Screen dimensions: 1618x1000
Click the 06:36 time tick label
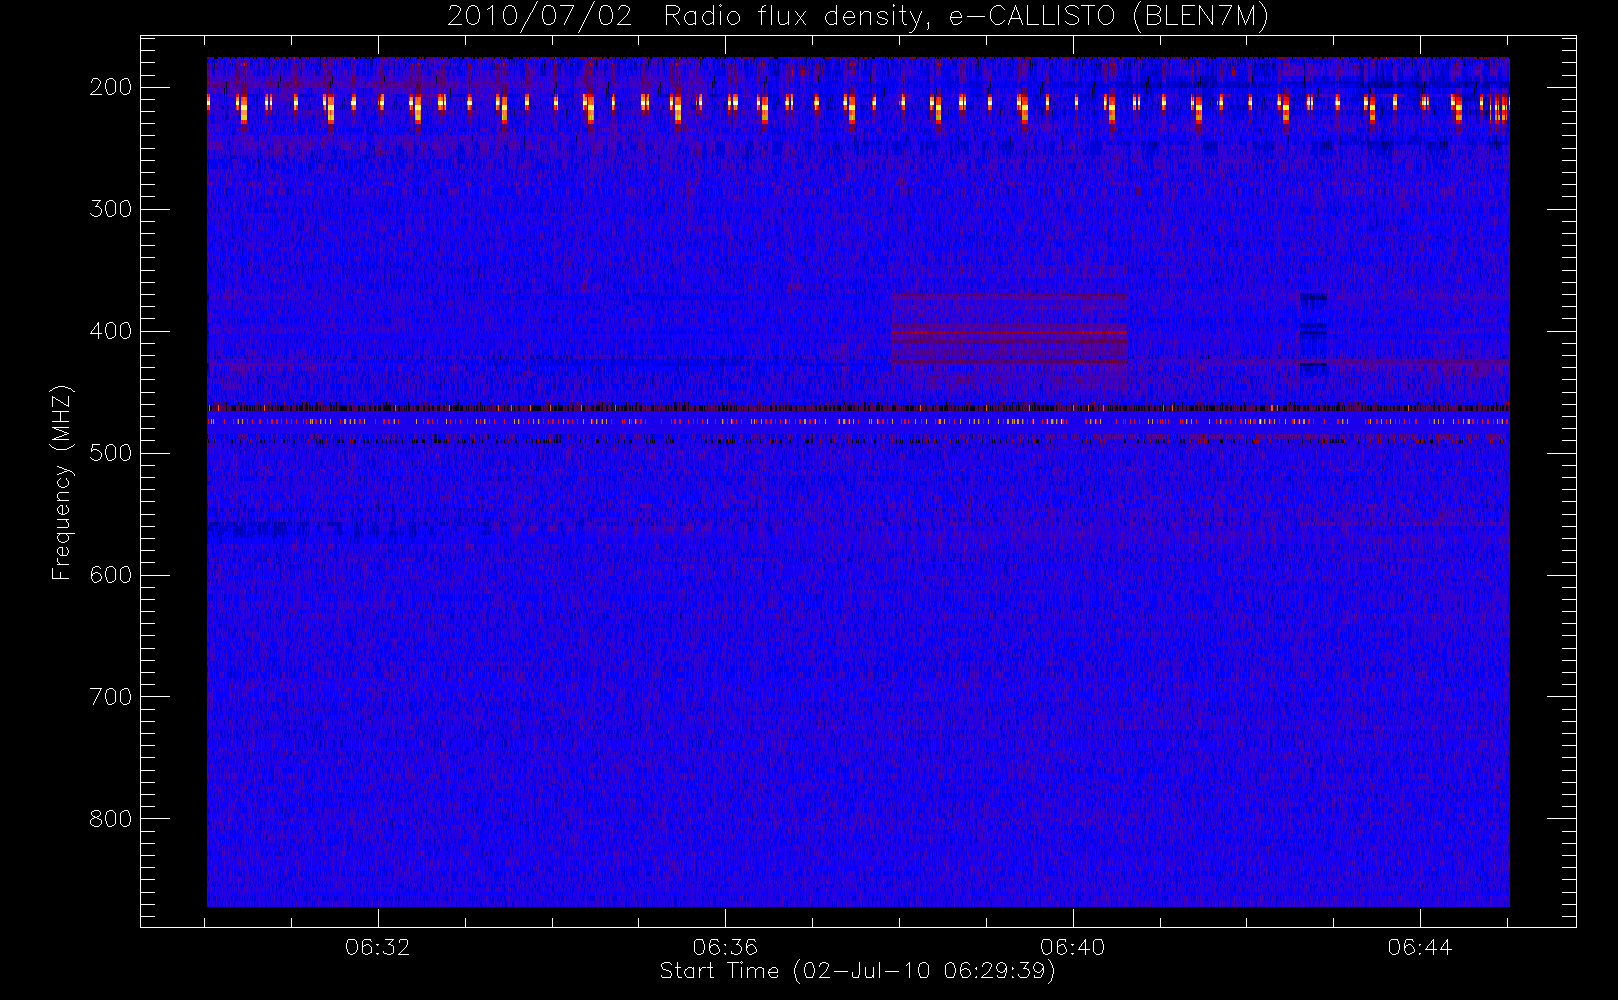(x=725, y=947)
